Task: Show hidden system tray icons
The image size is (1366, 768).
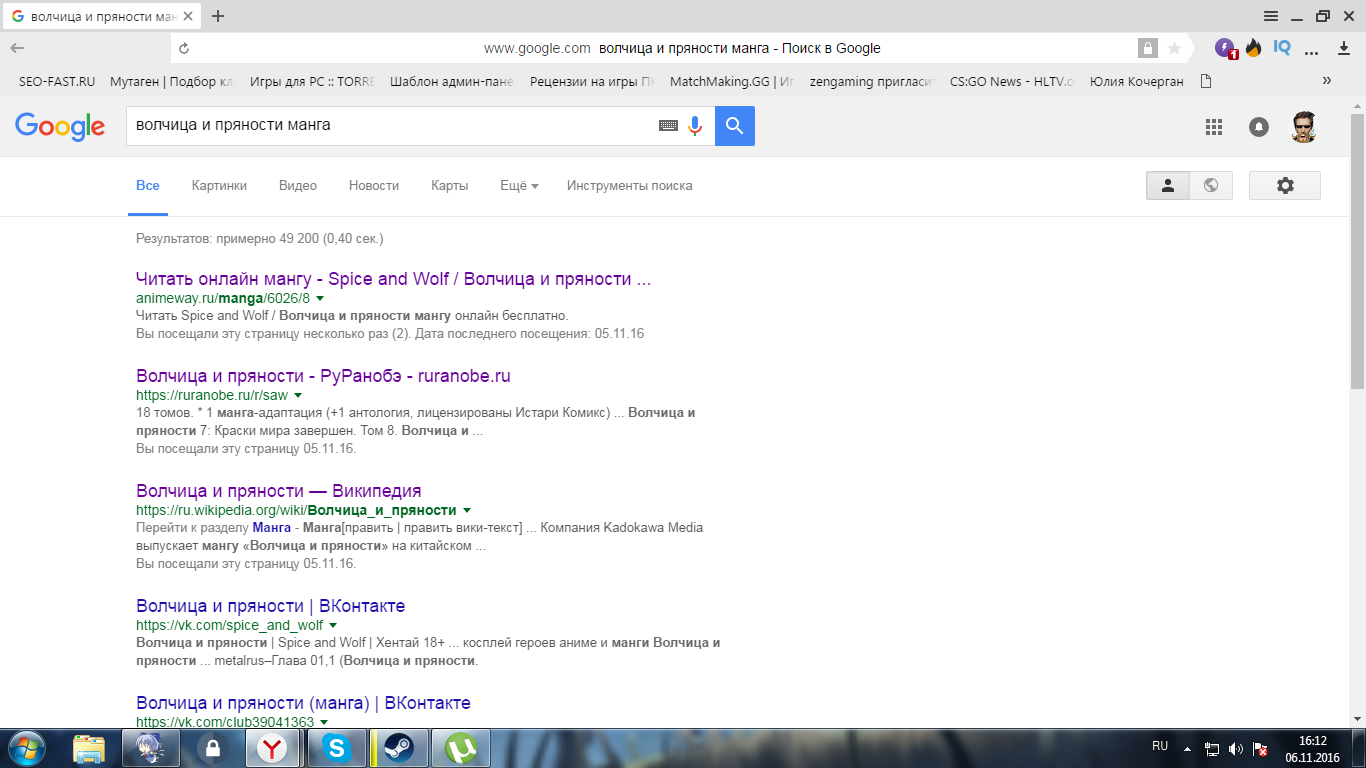Action: [1187, 748]
